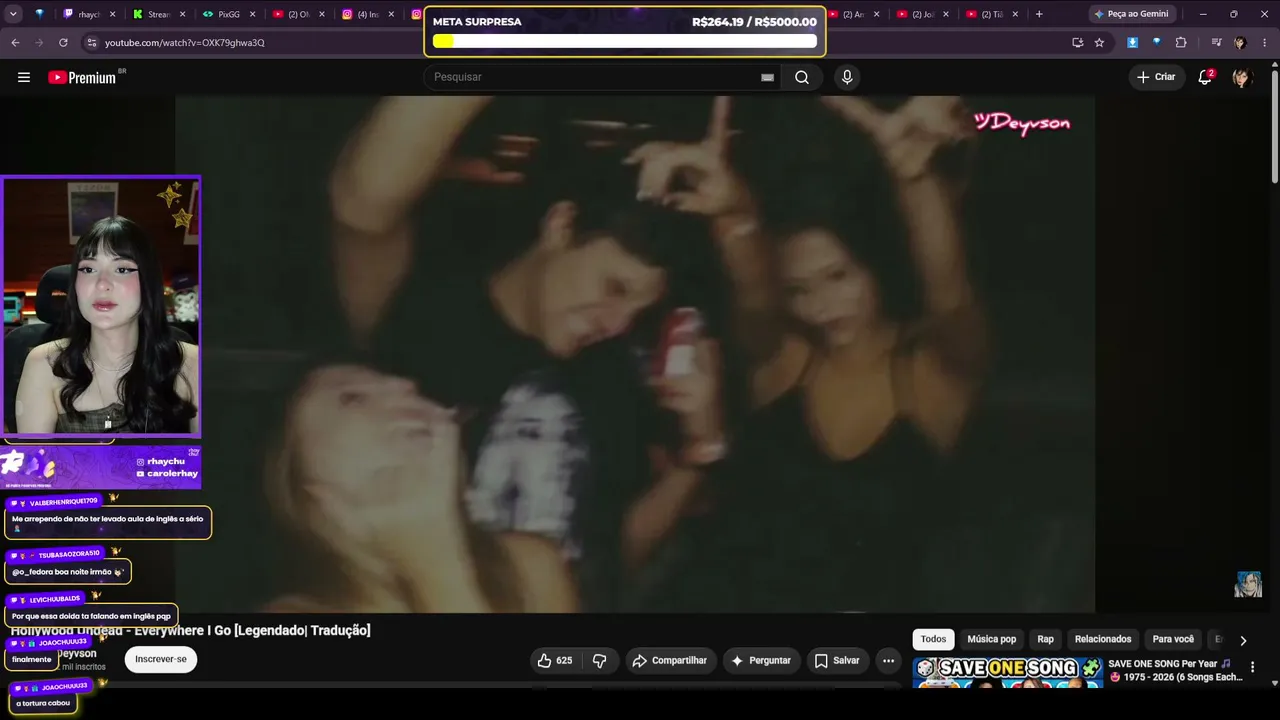Go back in browser history

click(x=15, y=42)
